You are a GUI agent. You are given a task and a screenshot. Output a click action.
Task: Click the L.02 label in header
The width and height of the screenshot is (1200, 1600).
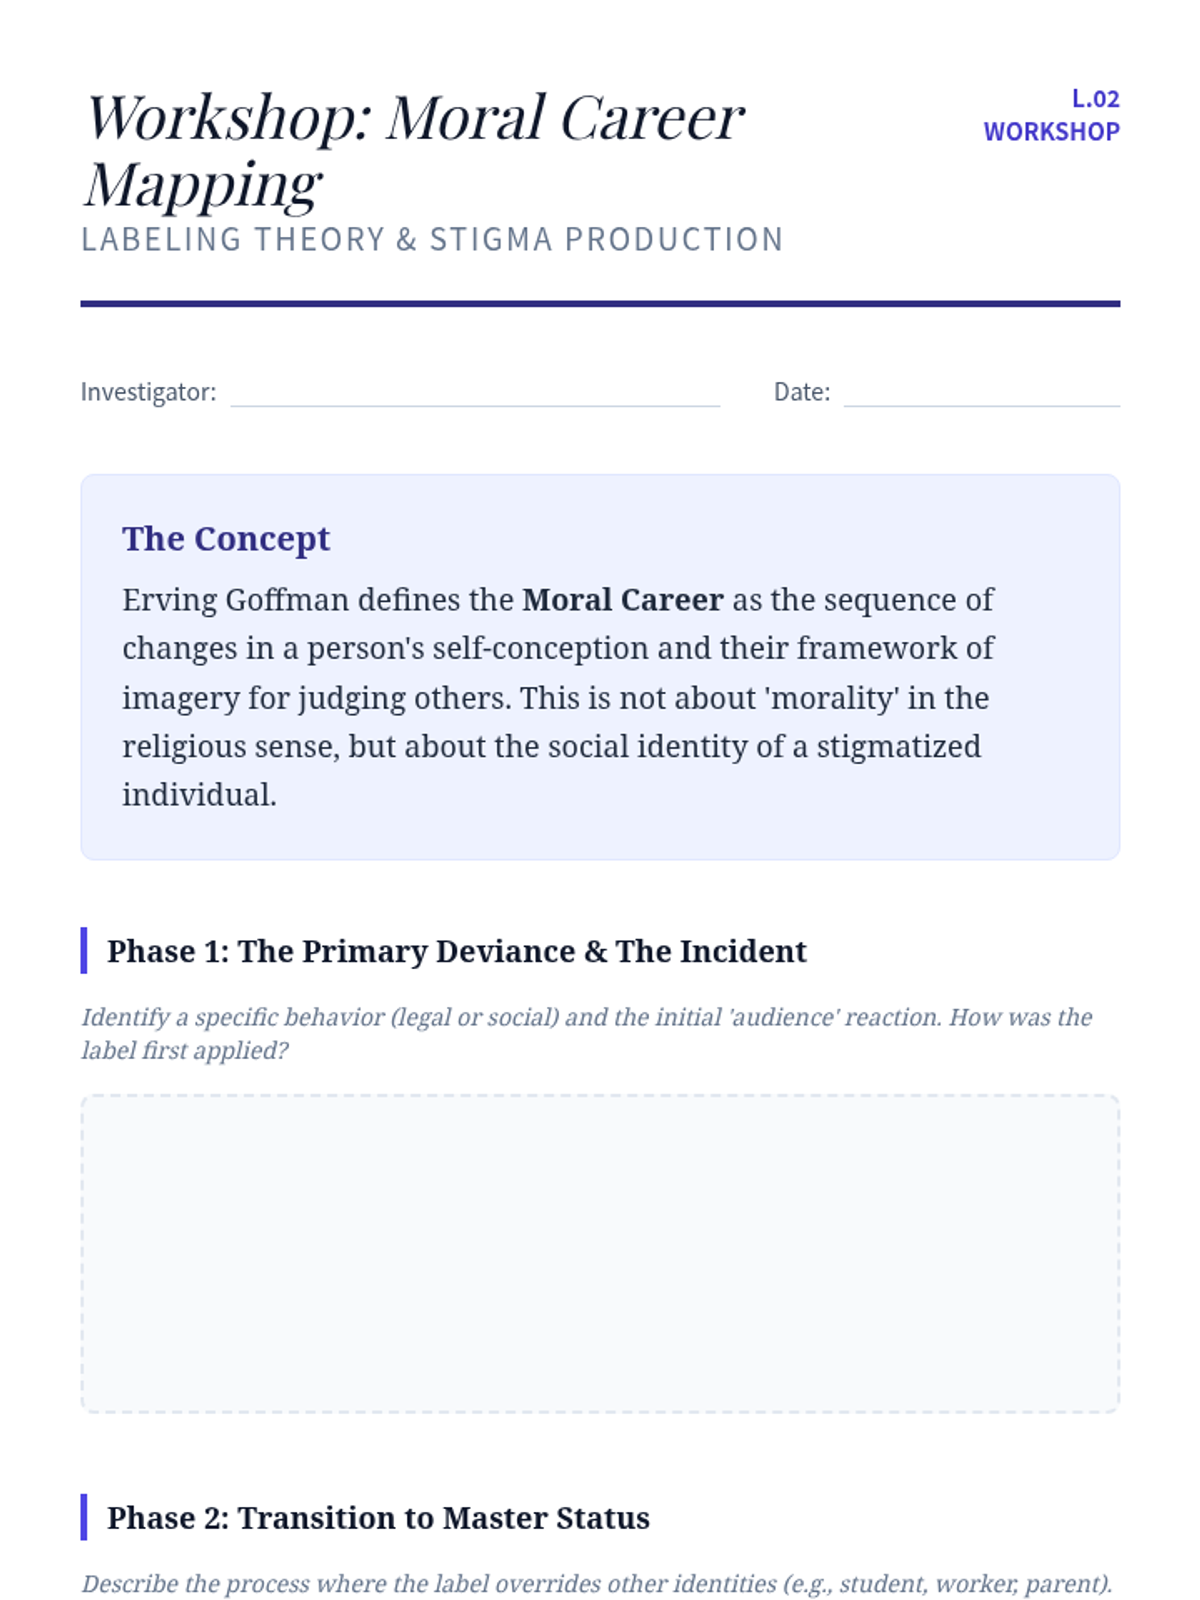click(1095, 99)
